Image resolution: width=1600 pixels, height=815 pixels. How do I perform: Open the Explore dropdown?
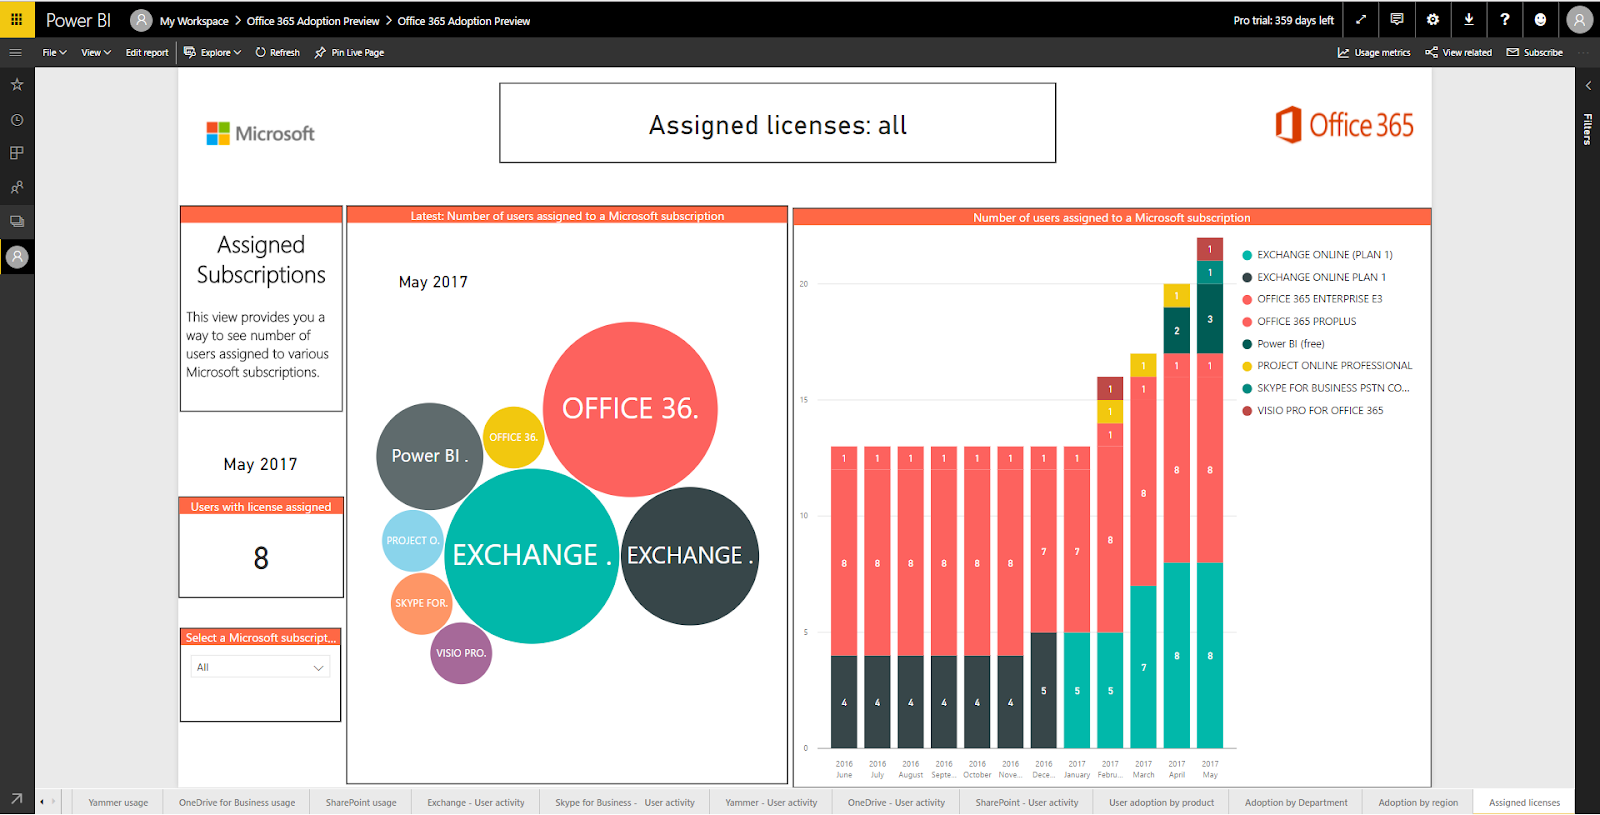coord(212,52)
